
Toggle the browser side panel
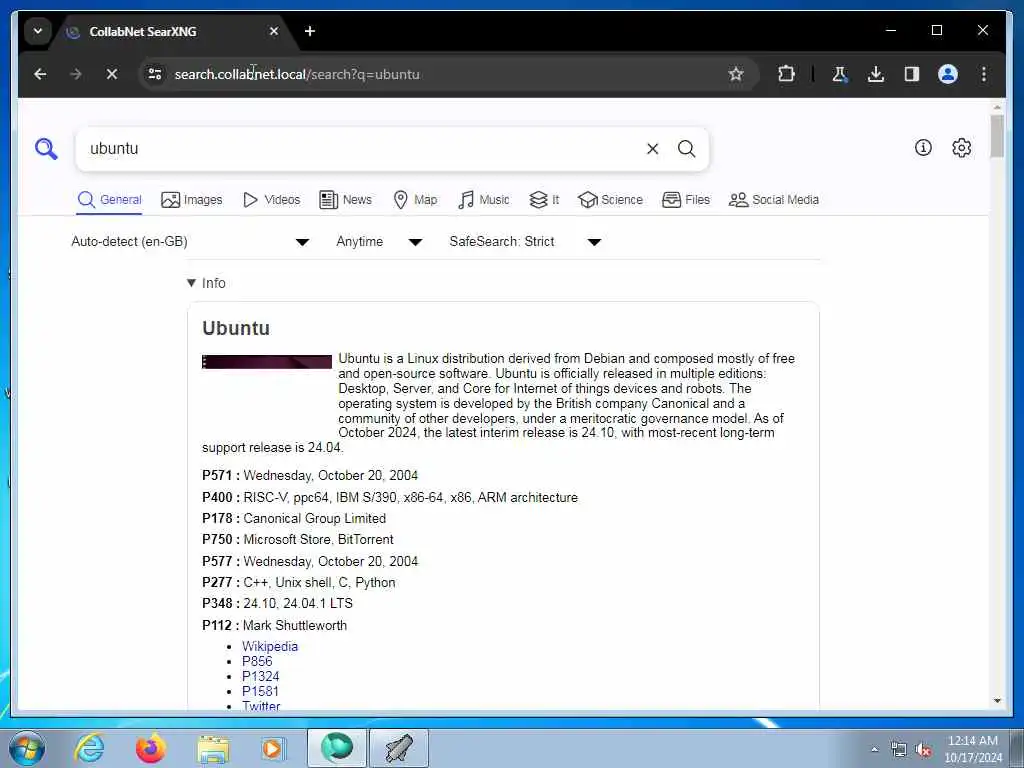(x=912, y=74)
